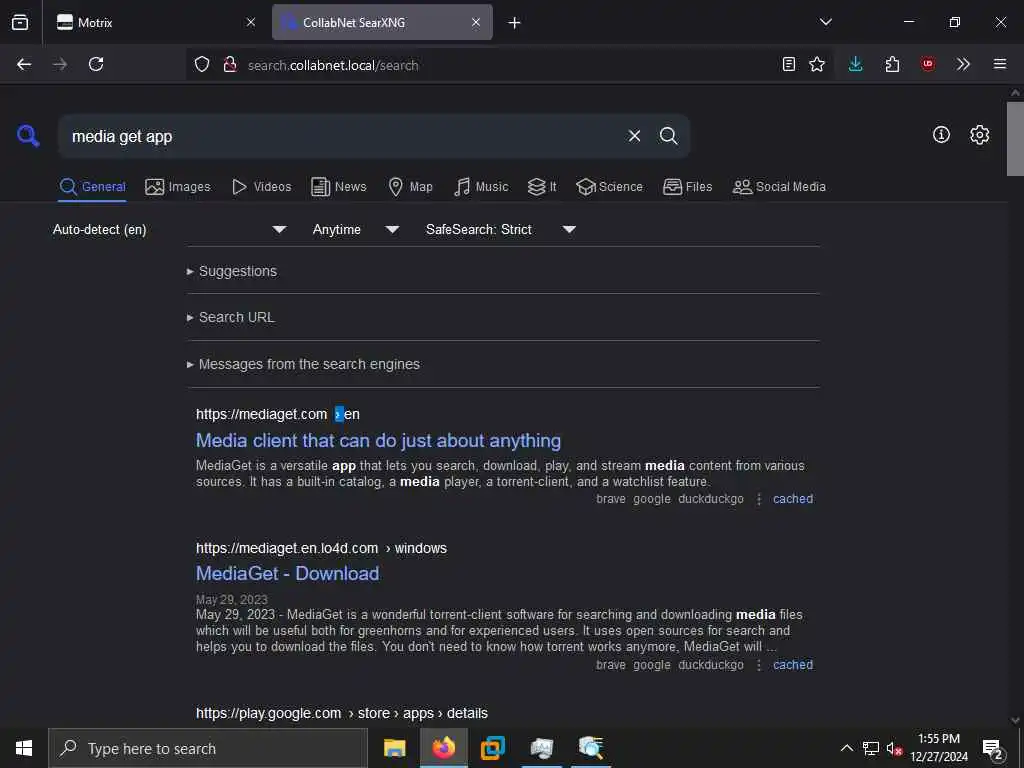Open 'Media client that can do just about anything'

[378, 441]
